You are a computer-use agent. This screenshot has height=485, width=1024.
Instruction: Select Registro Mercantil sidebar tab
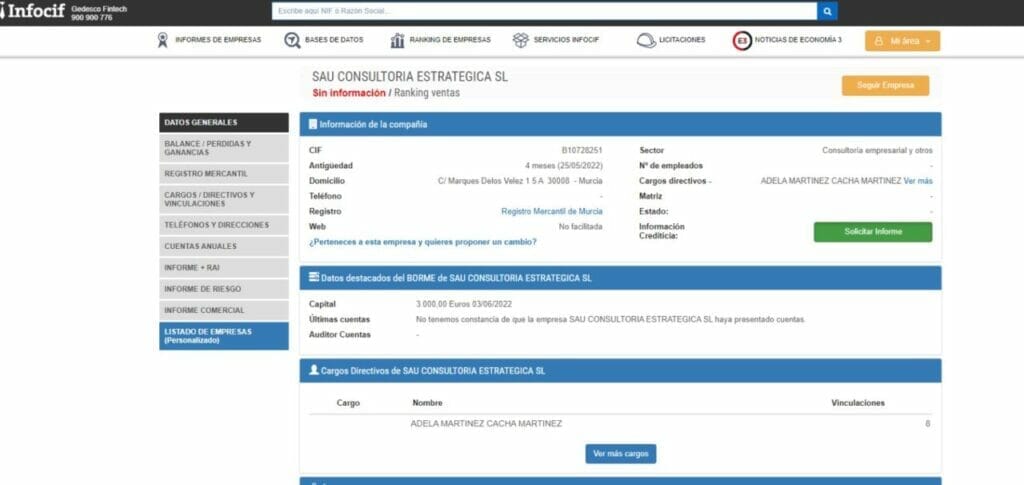tap(223, 174)
